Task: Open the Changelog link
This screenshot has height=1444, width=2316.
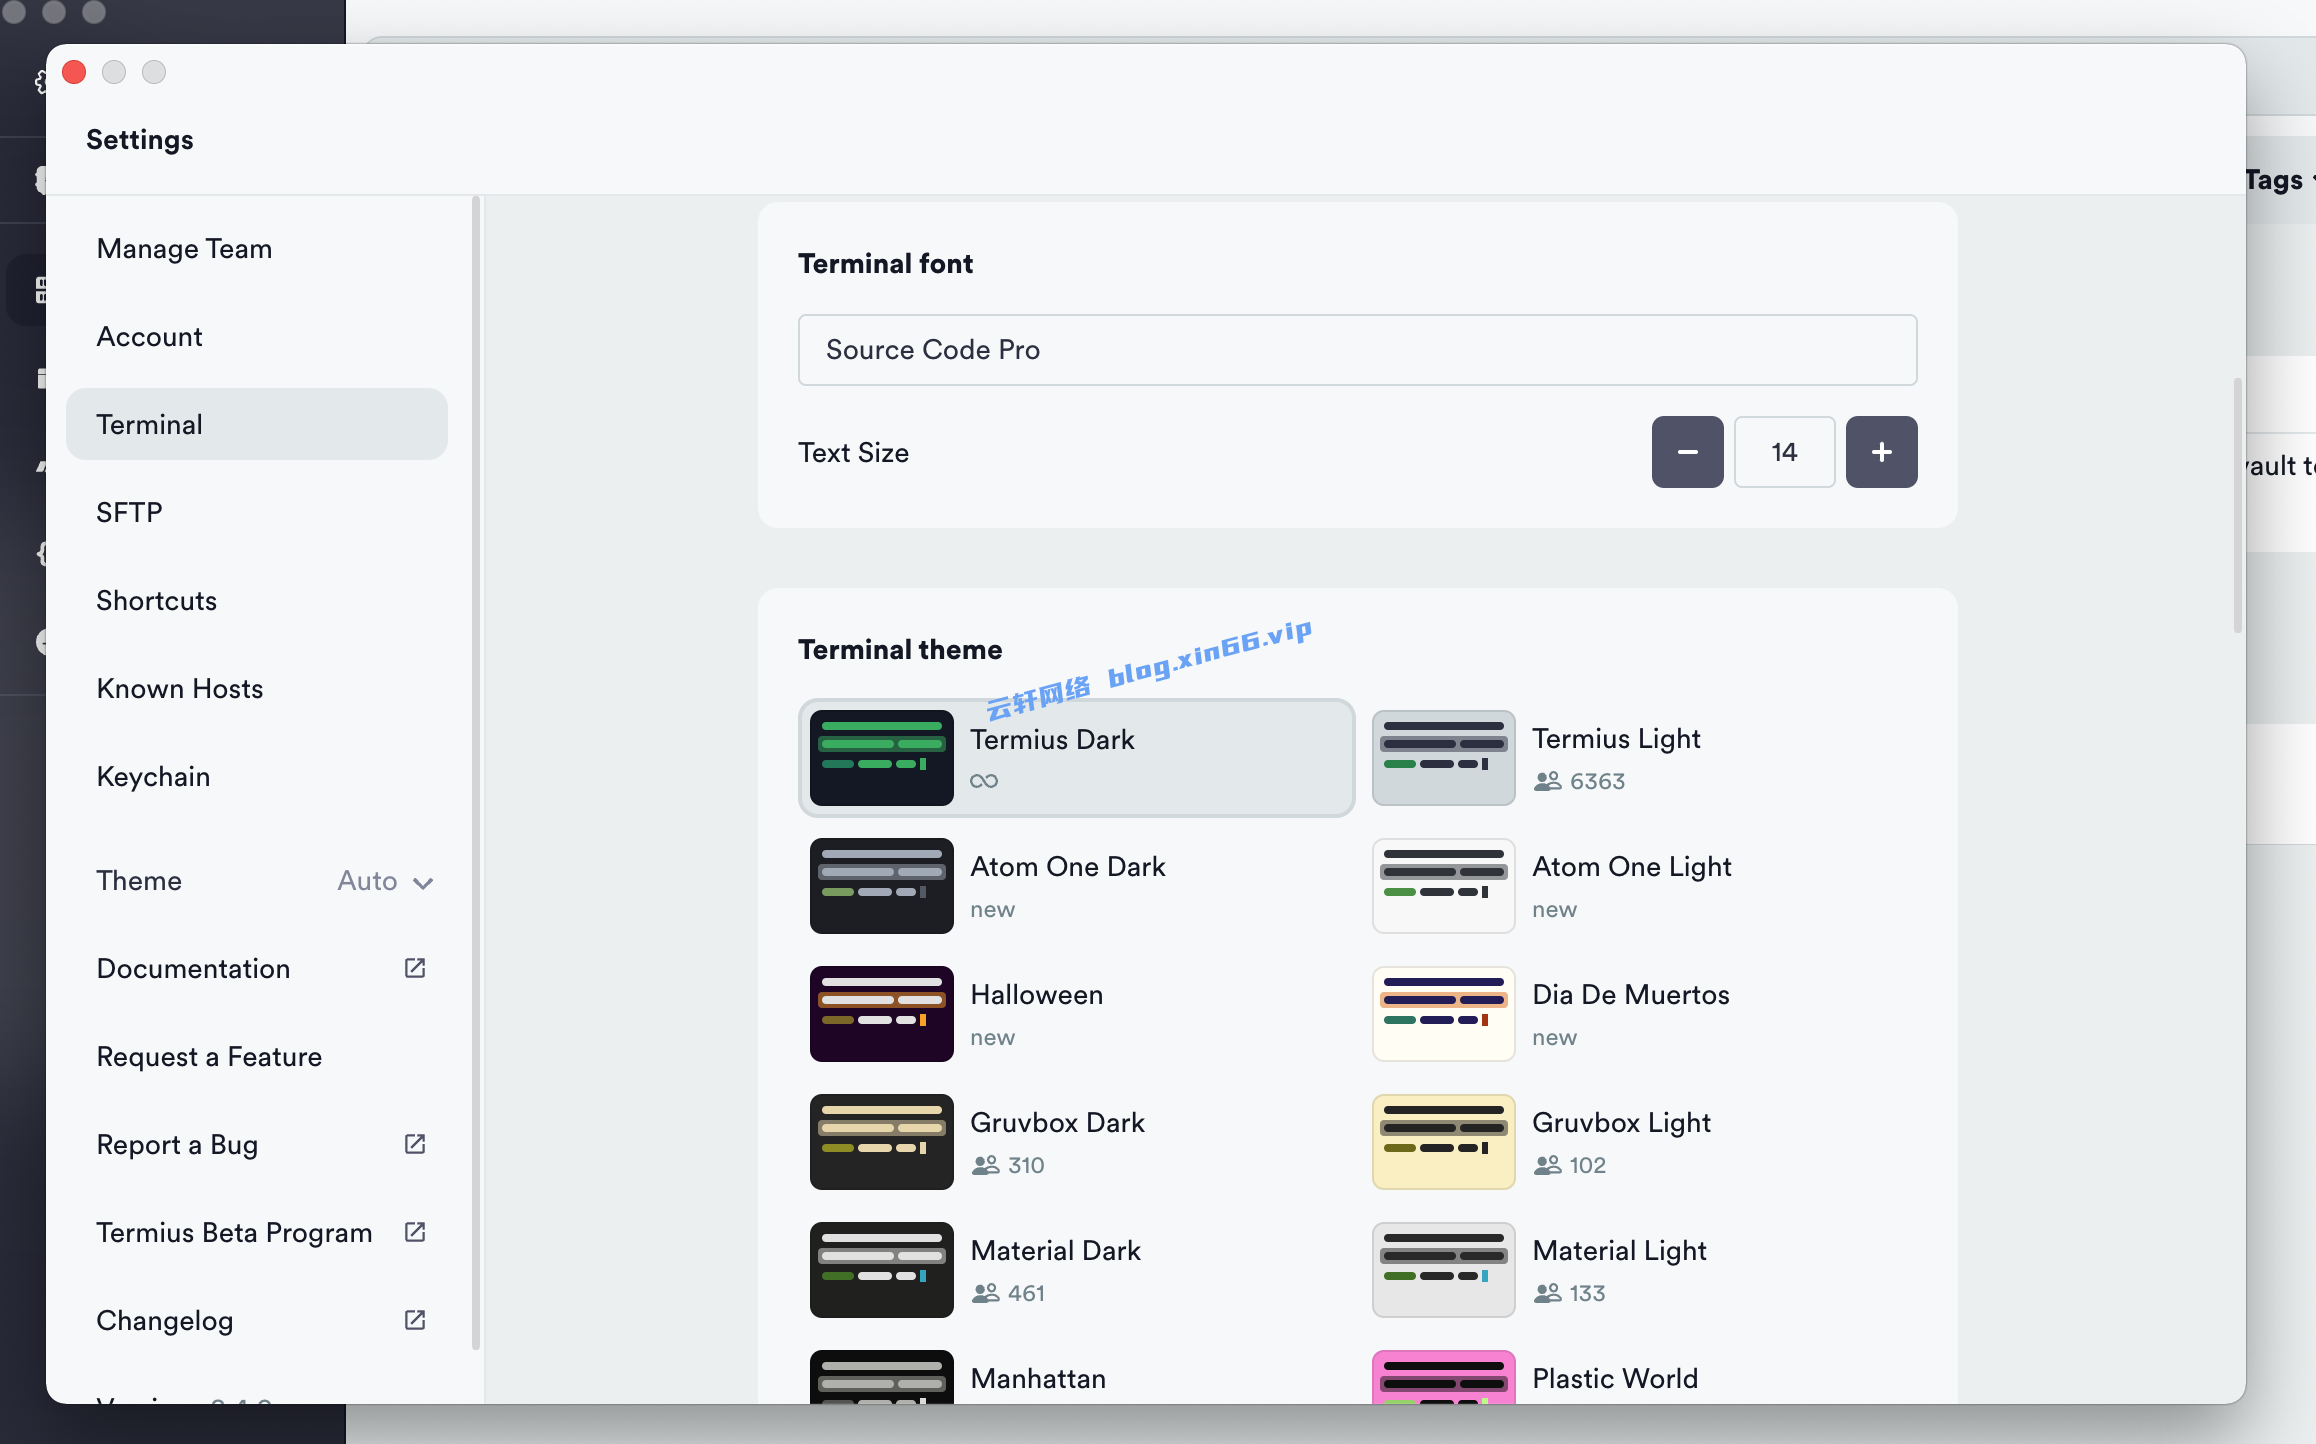Action: click(x=165, y=1320)
